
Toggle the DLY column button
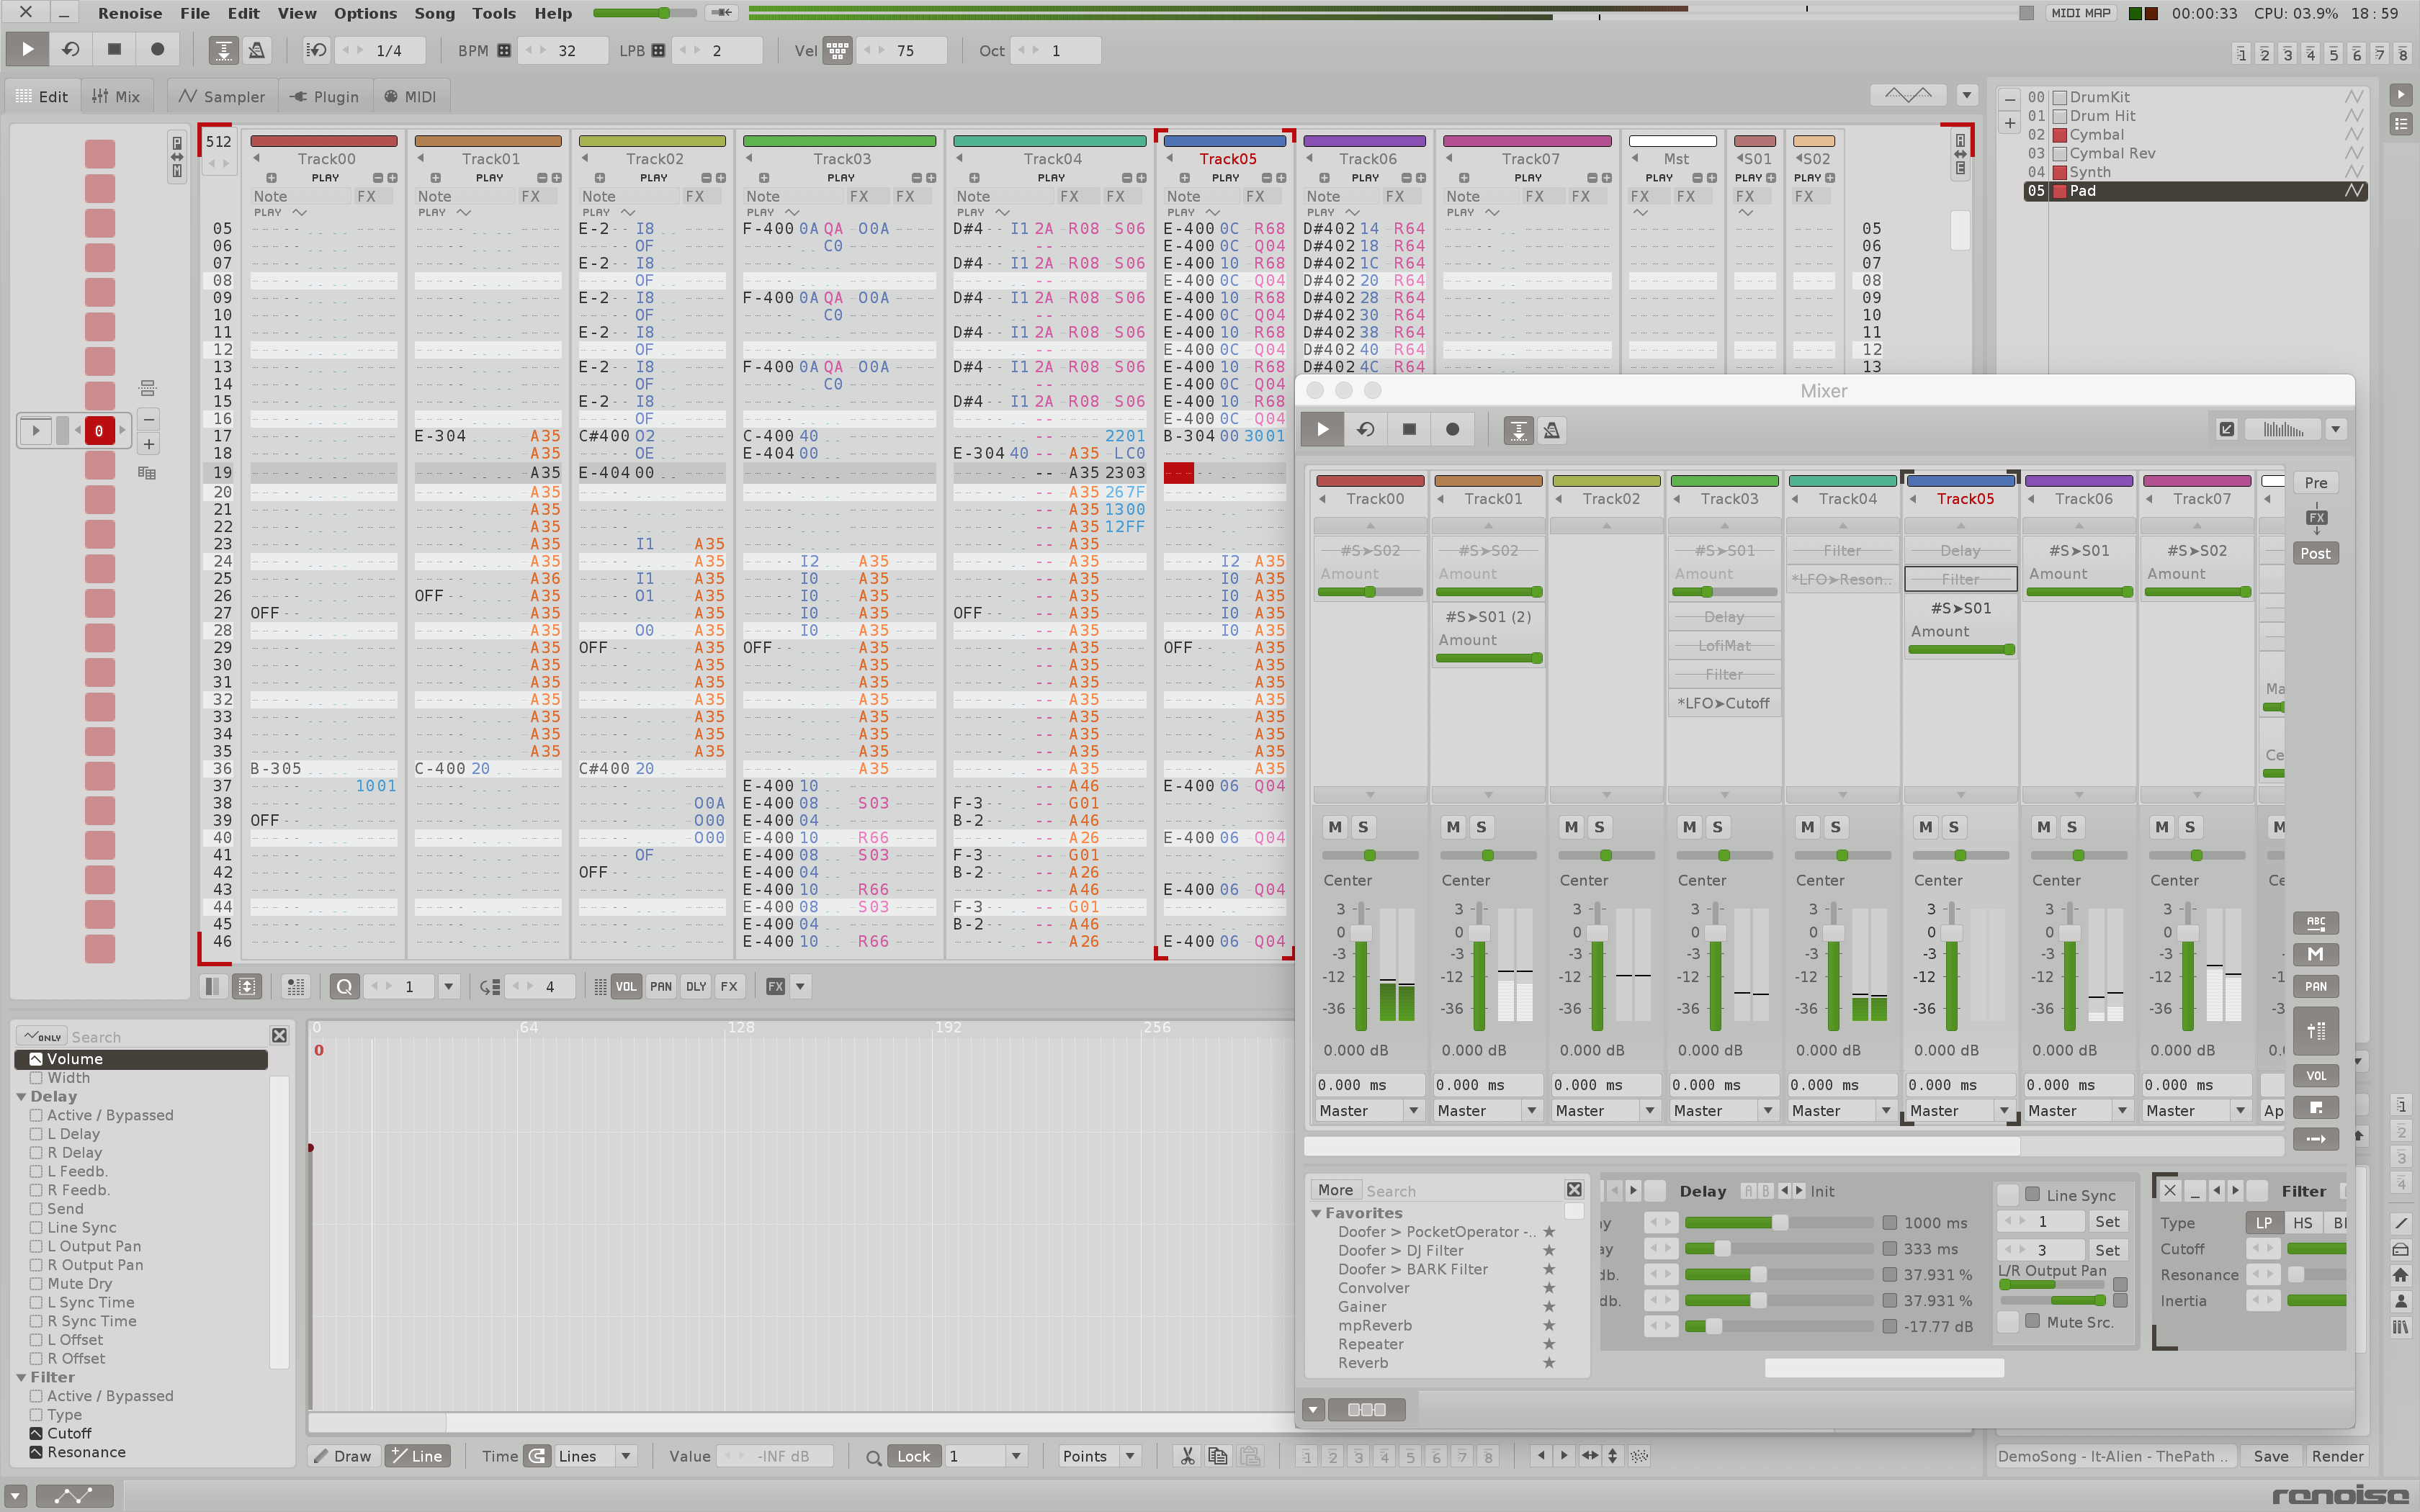pyautogui.click(x=696, y=986)
